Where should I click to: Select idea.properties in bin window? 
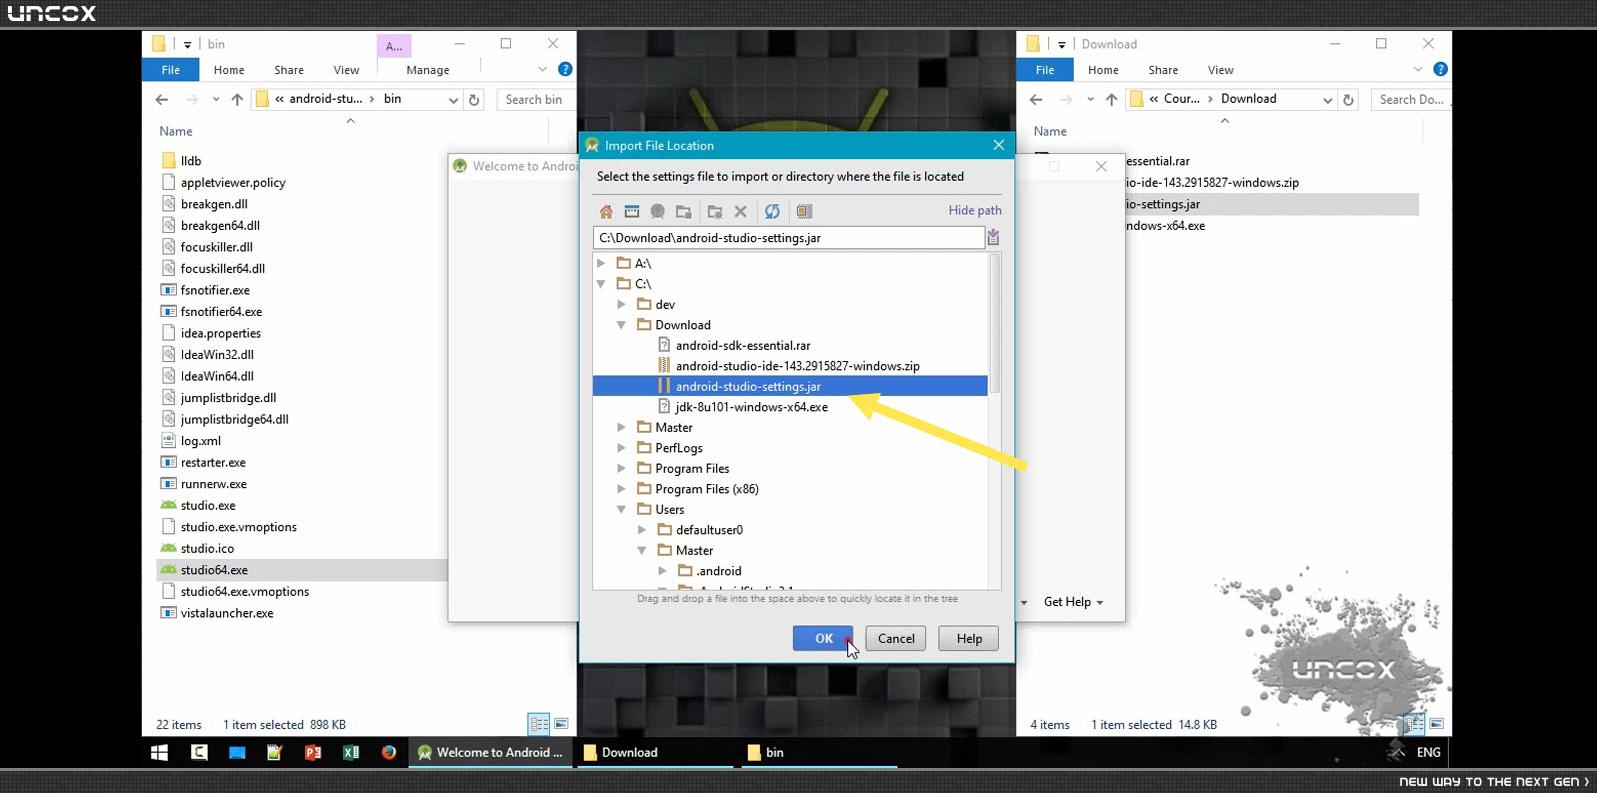coord(221,333)
